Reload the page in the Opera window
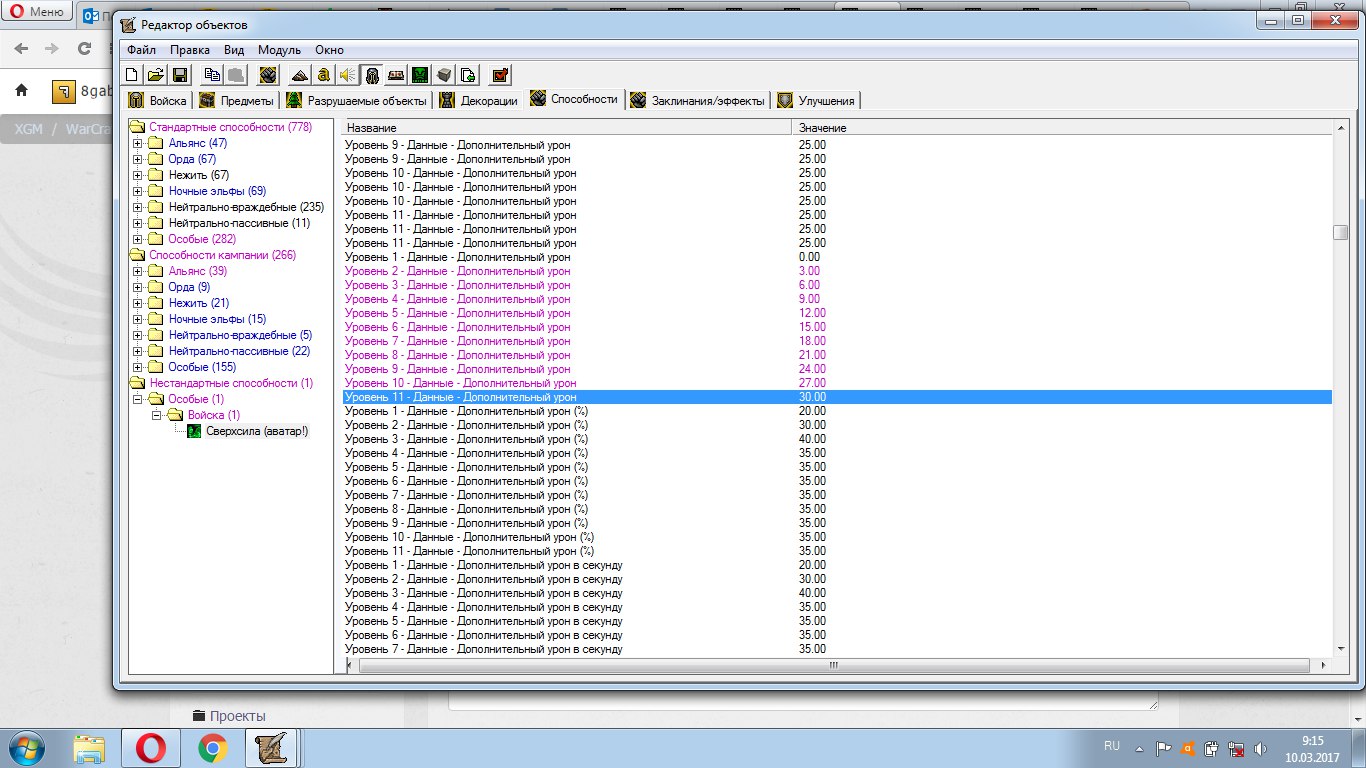 pos(84,48)
